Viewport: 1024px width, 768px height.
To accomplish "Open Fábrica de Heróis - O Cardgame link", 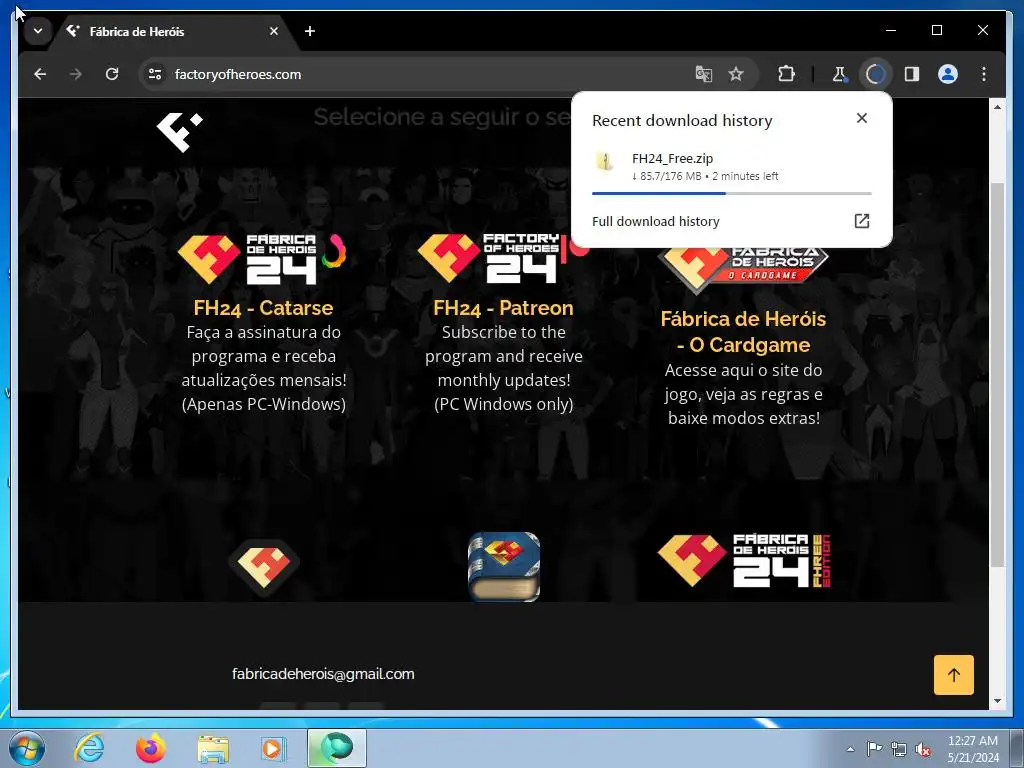I will point(743,332).
